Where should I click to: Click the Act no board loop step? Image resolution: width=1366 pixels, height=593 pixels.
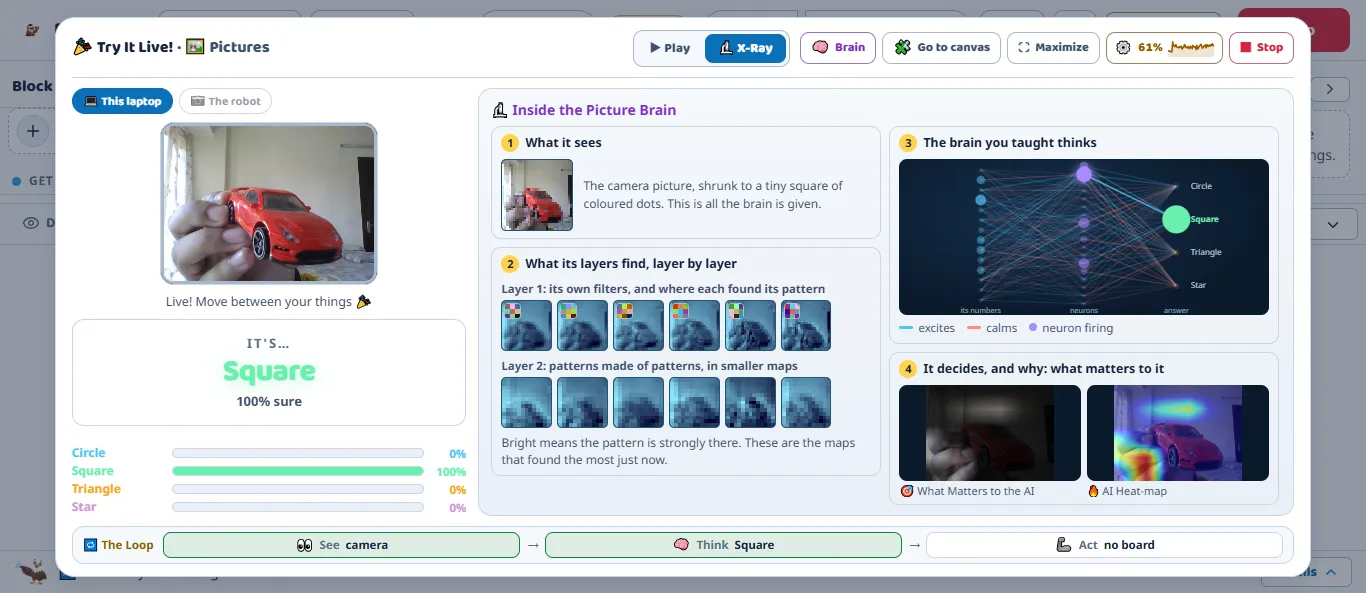(x=1104, y=545)
